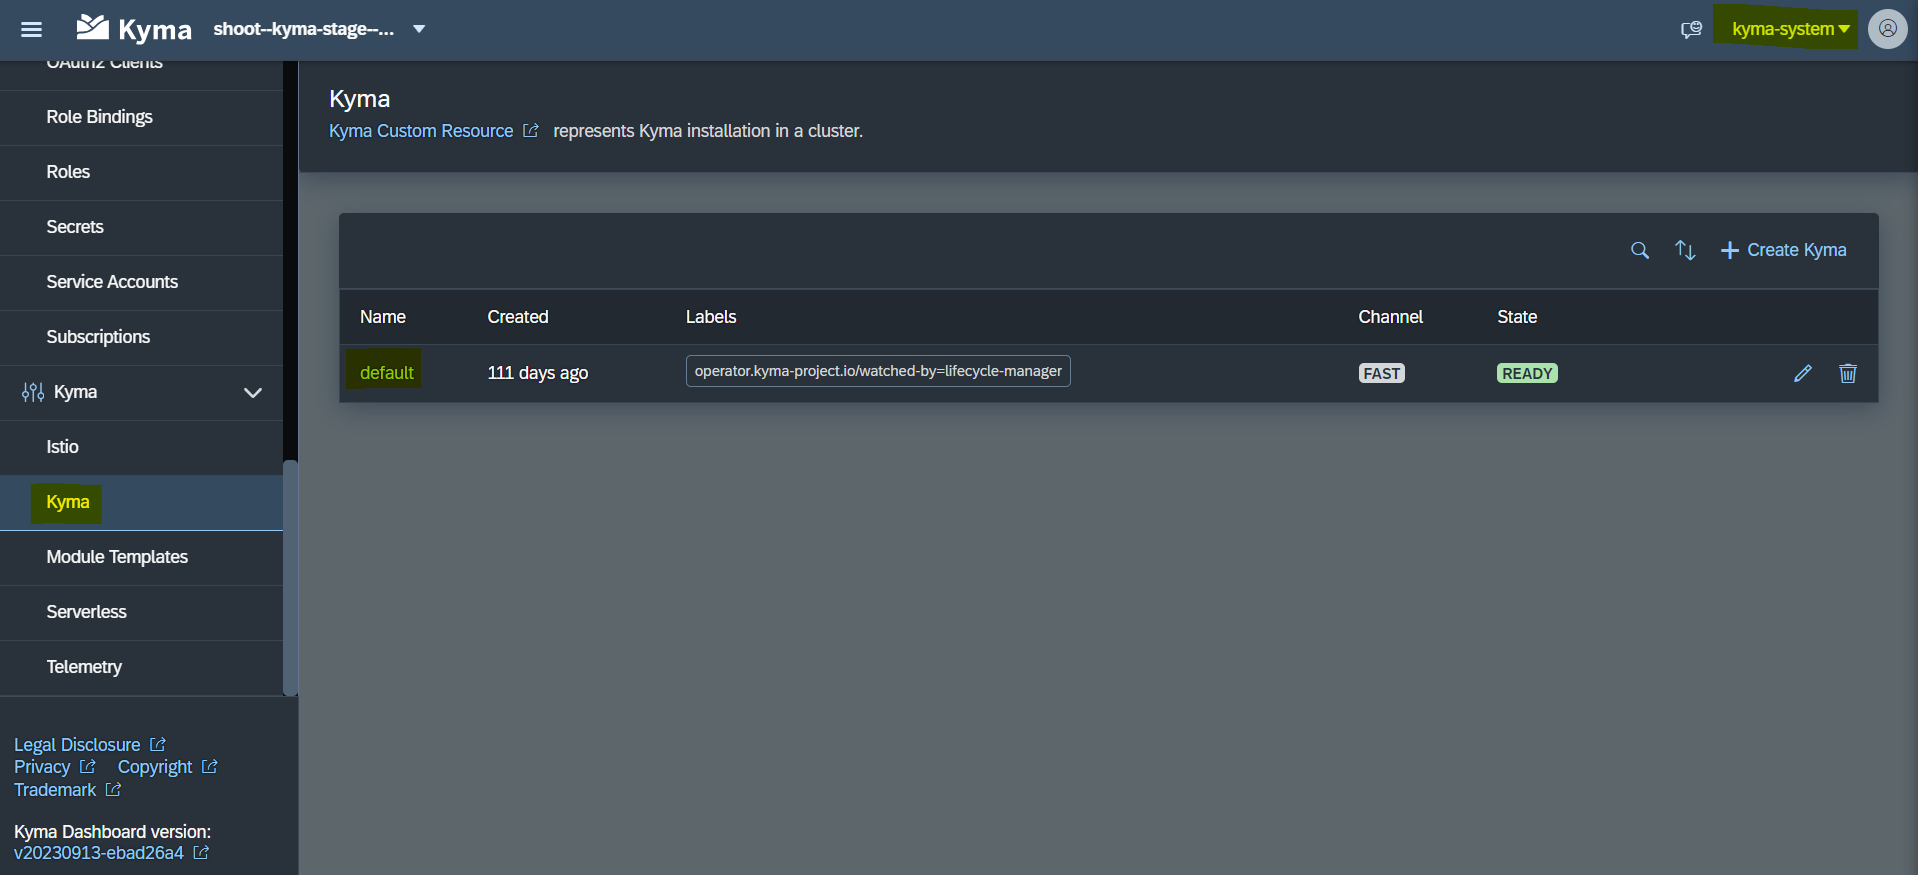The height and width of the screenshot is (875, 1918).
Task: Click Create Kyma button
Action: point(1783,250)
